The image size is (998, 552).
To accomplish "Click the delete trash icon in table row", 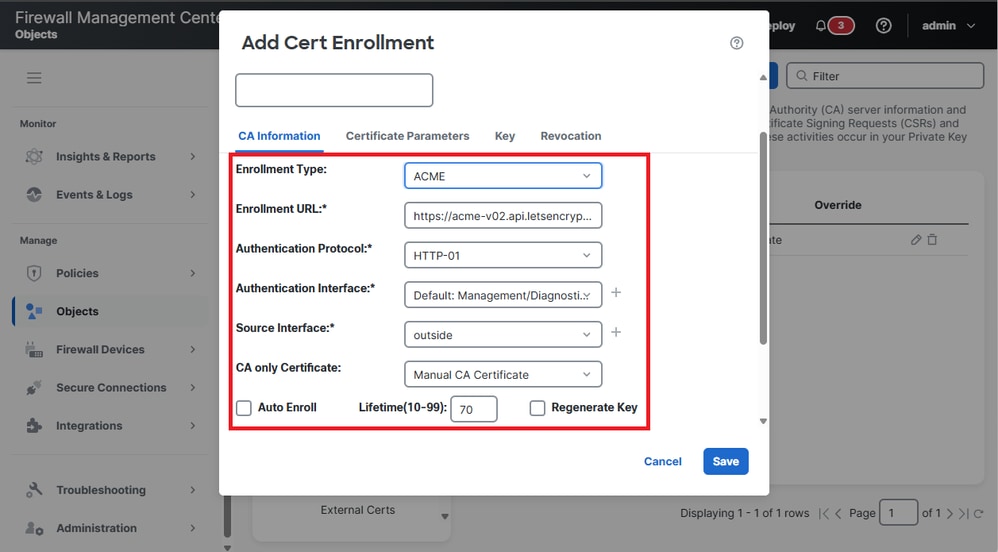I will (932, 240).
